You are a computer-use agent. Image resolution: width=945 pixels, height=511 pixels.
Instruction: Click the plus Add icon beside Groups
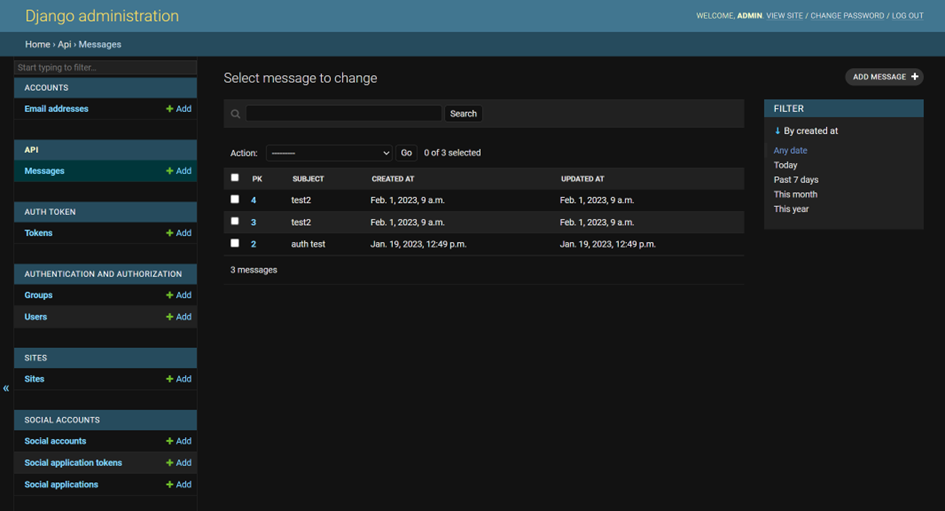170,295
